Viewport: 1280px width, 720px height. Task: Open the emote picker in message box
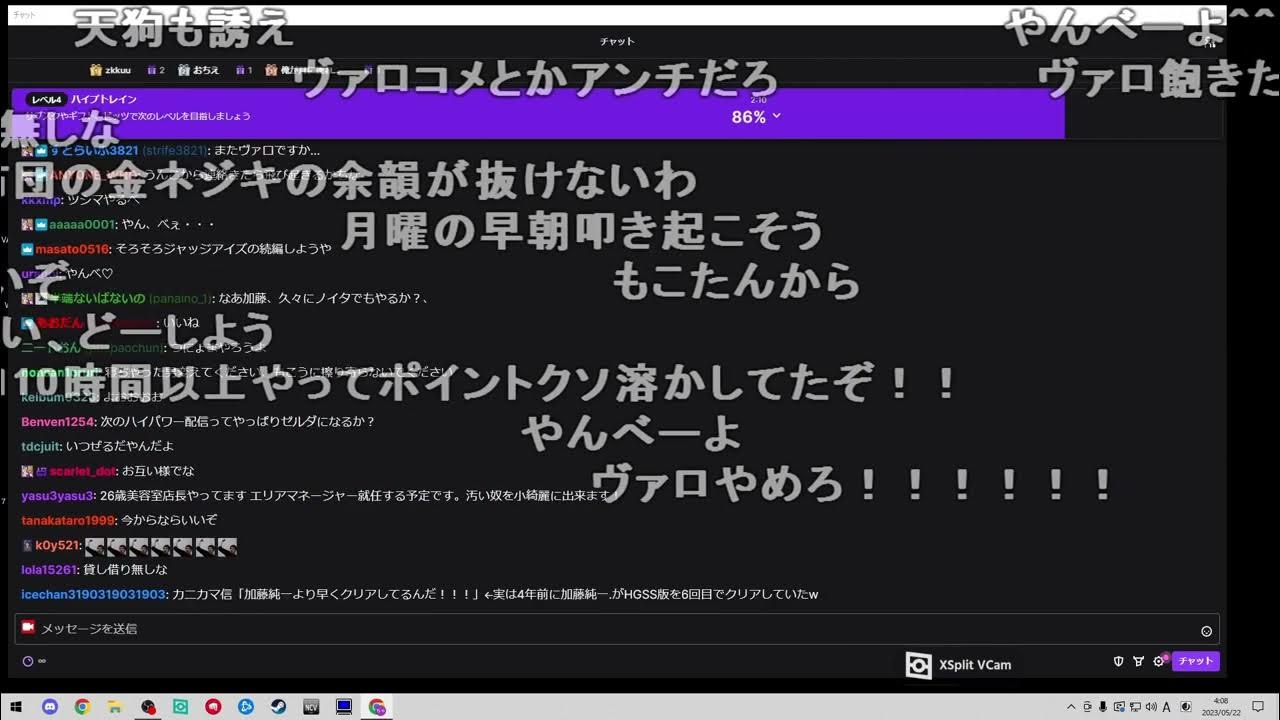coord(1206,631)
